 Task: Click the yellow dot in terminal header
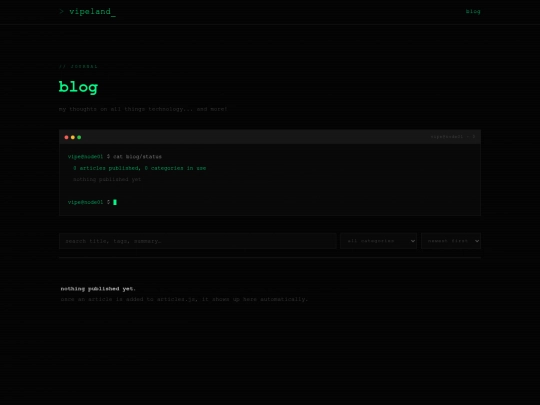[x=73, y=137]
